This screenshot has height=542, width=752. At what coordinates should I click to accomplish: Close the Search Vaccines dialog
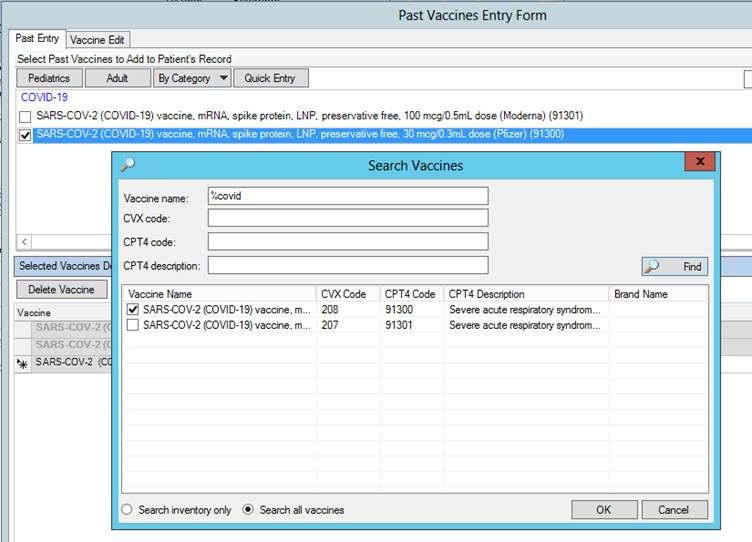tap(700, 162)
